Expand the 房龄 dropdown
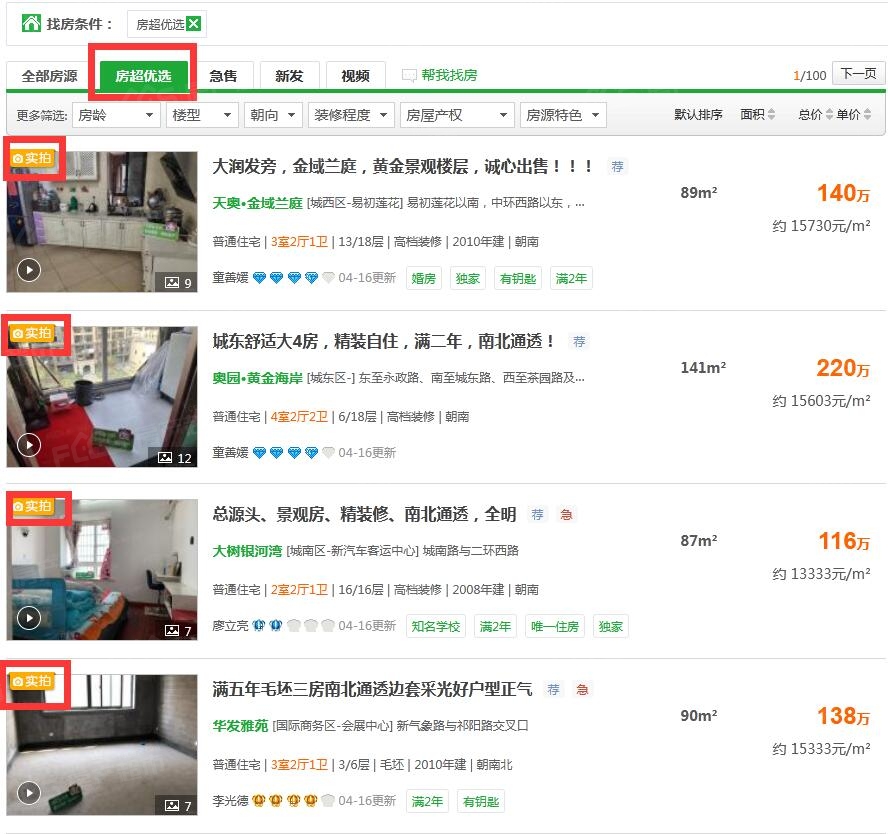The image size is (888, 834). click(117, 115)
